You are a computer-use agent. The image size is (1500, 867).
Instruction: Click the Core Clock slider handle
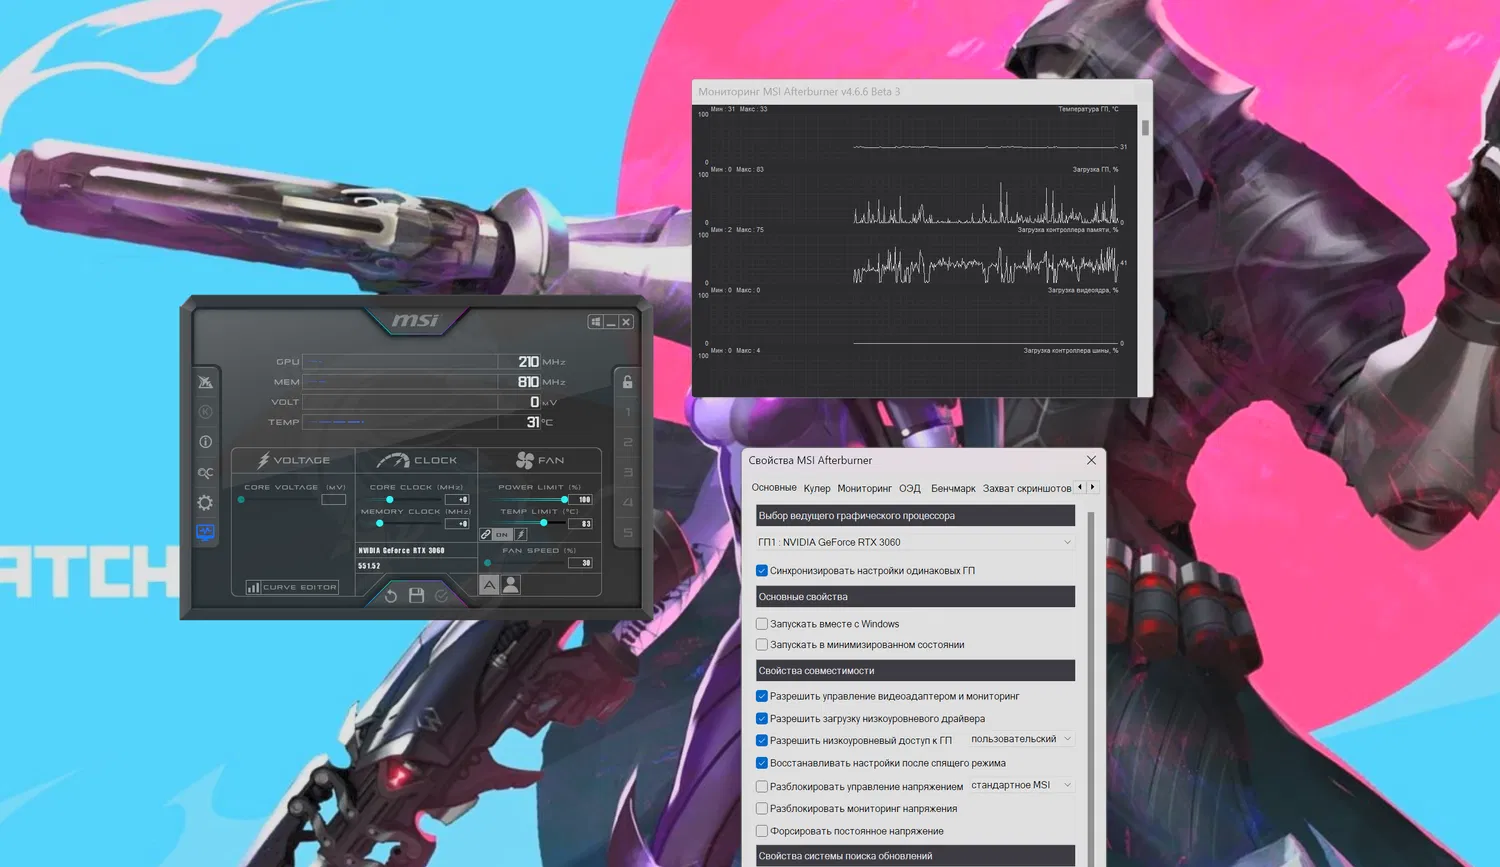[x=389, y=499]
